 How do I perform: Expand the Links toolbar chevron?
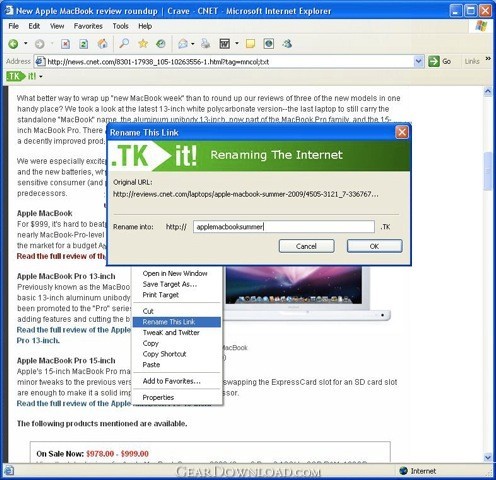click(x=488, y=59)
